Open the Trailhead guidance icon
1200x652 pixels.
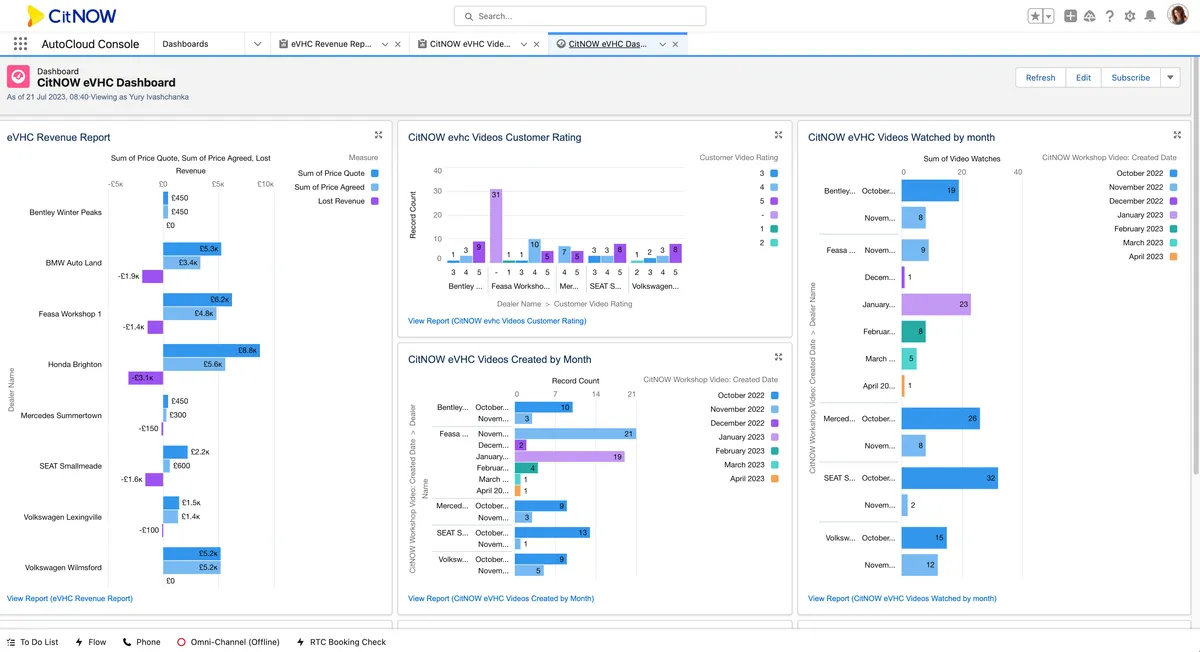(1089, 16)
